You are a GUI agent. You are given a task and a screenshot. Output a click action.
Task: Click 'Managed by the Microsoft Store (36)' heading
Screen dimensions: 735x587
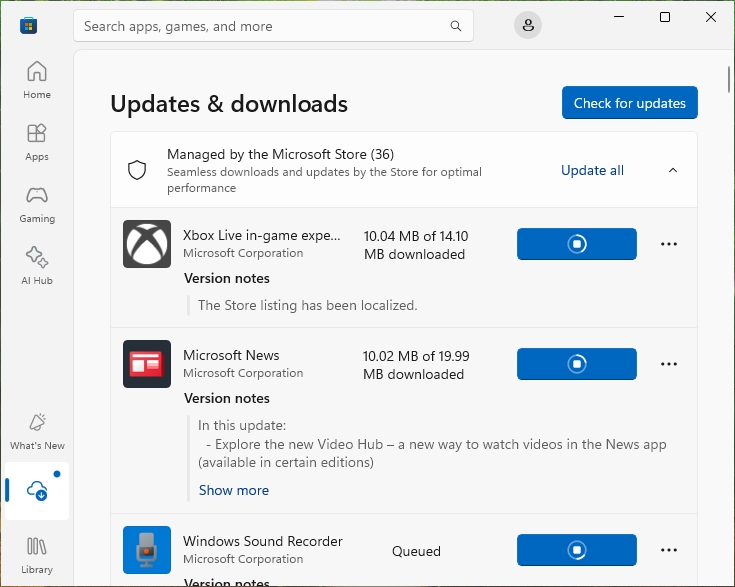pyautogui.click(x=280, y=154)
